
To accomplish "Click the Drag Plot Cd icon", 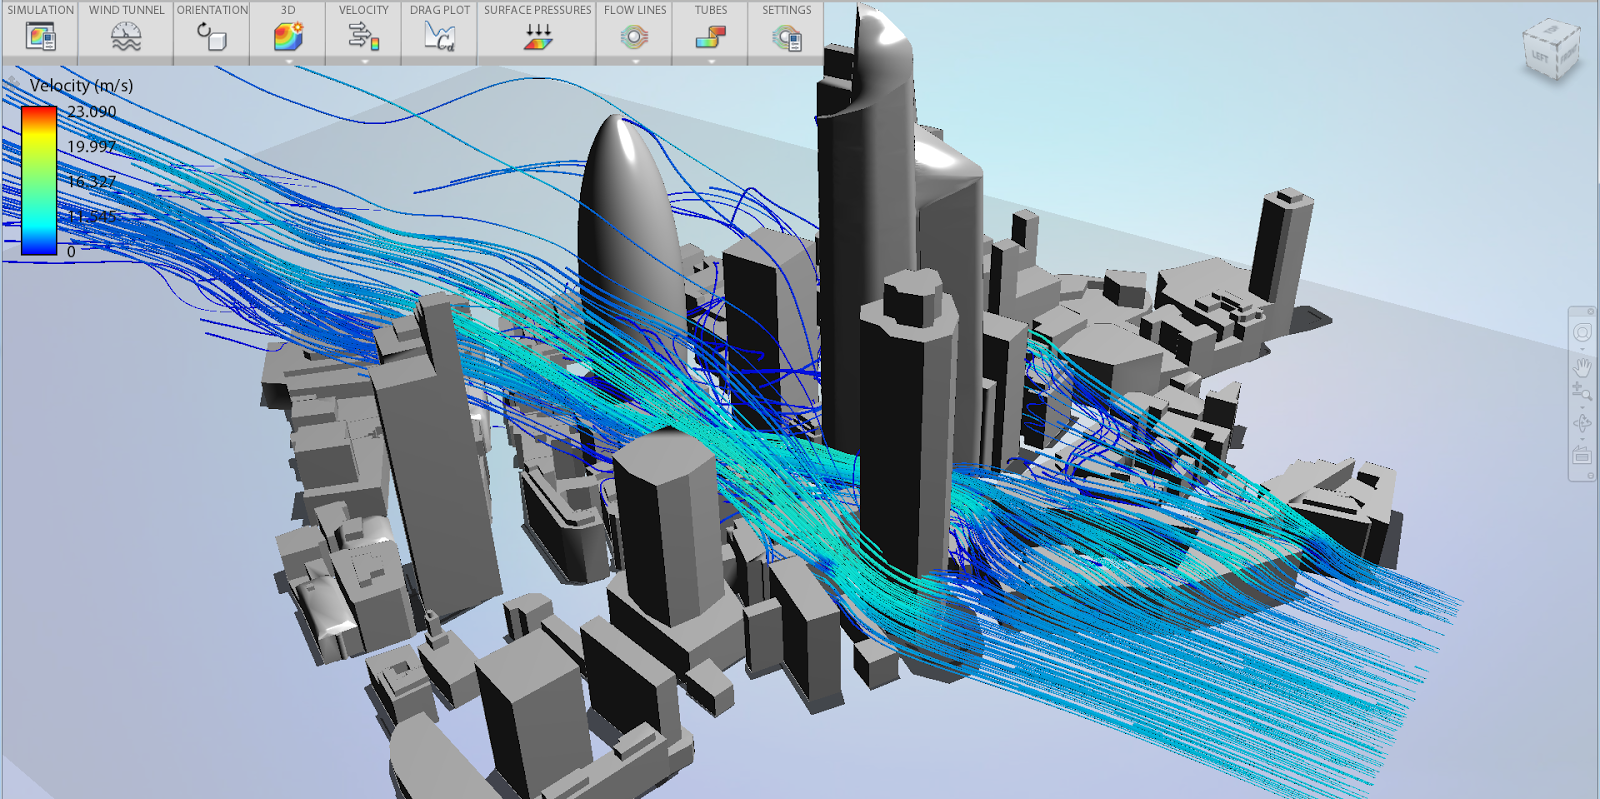I will coord(439,38).
